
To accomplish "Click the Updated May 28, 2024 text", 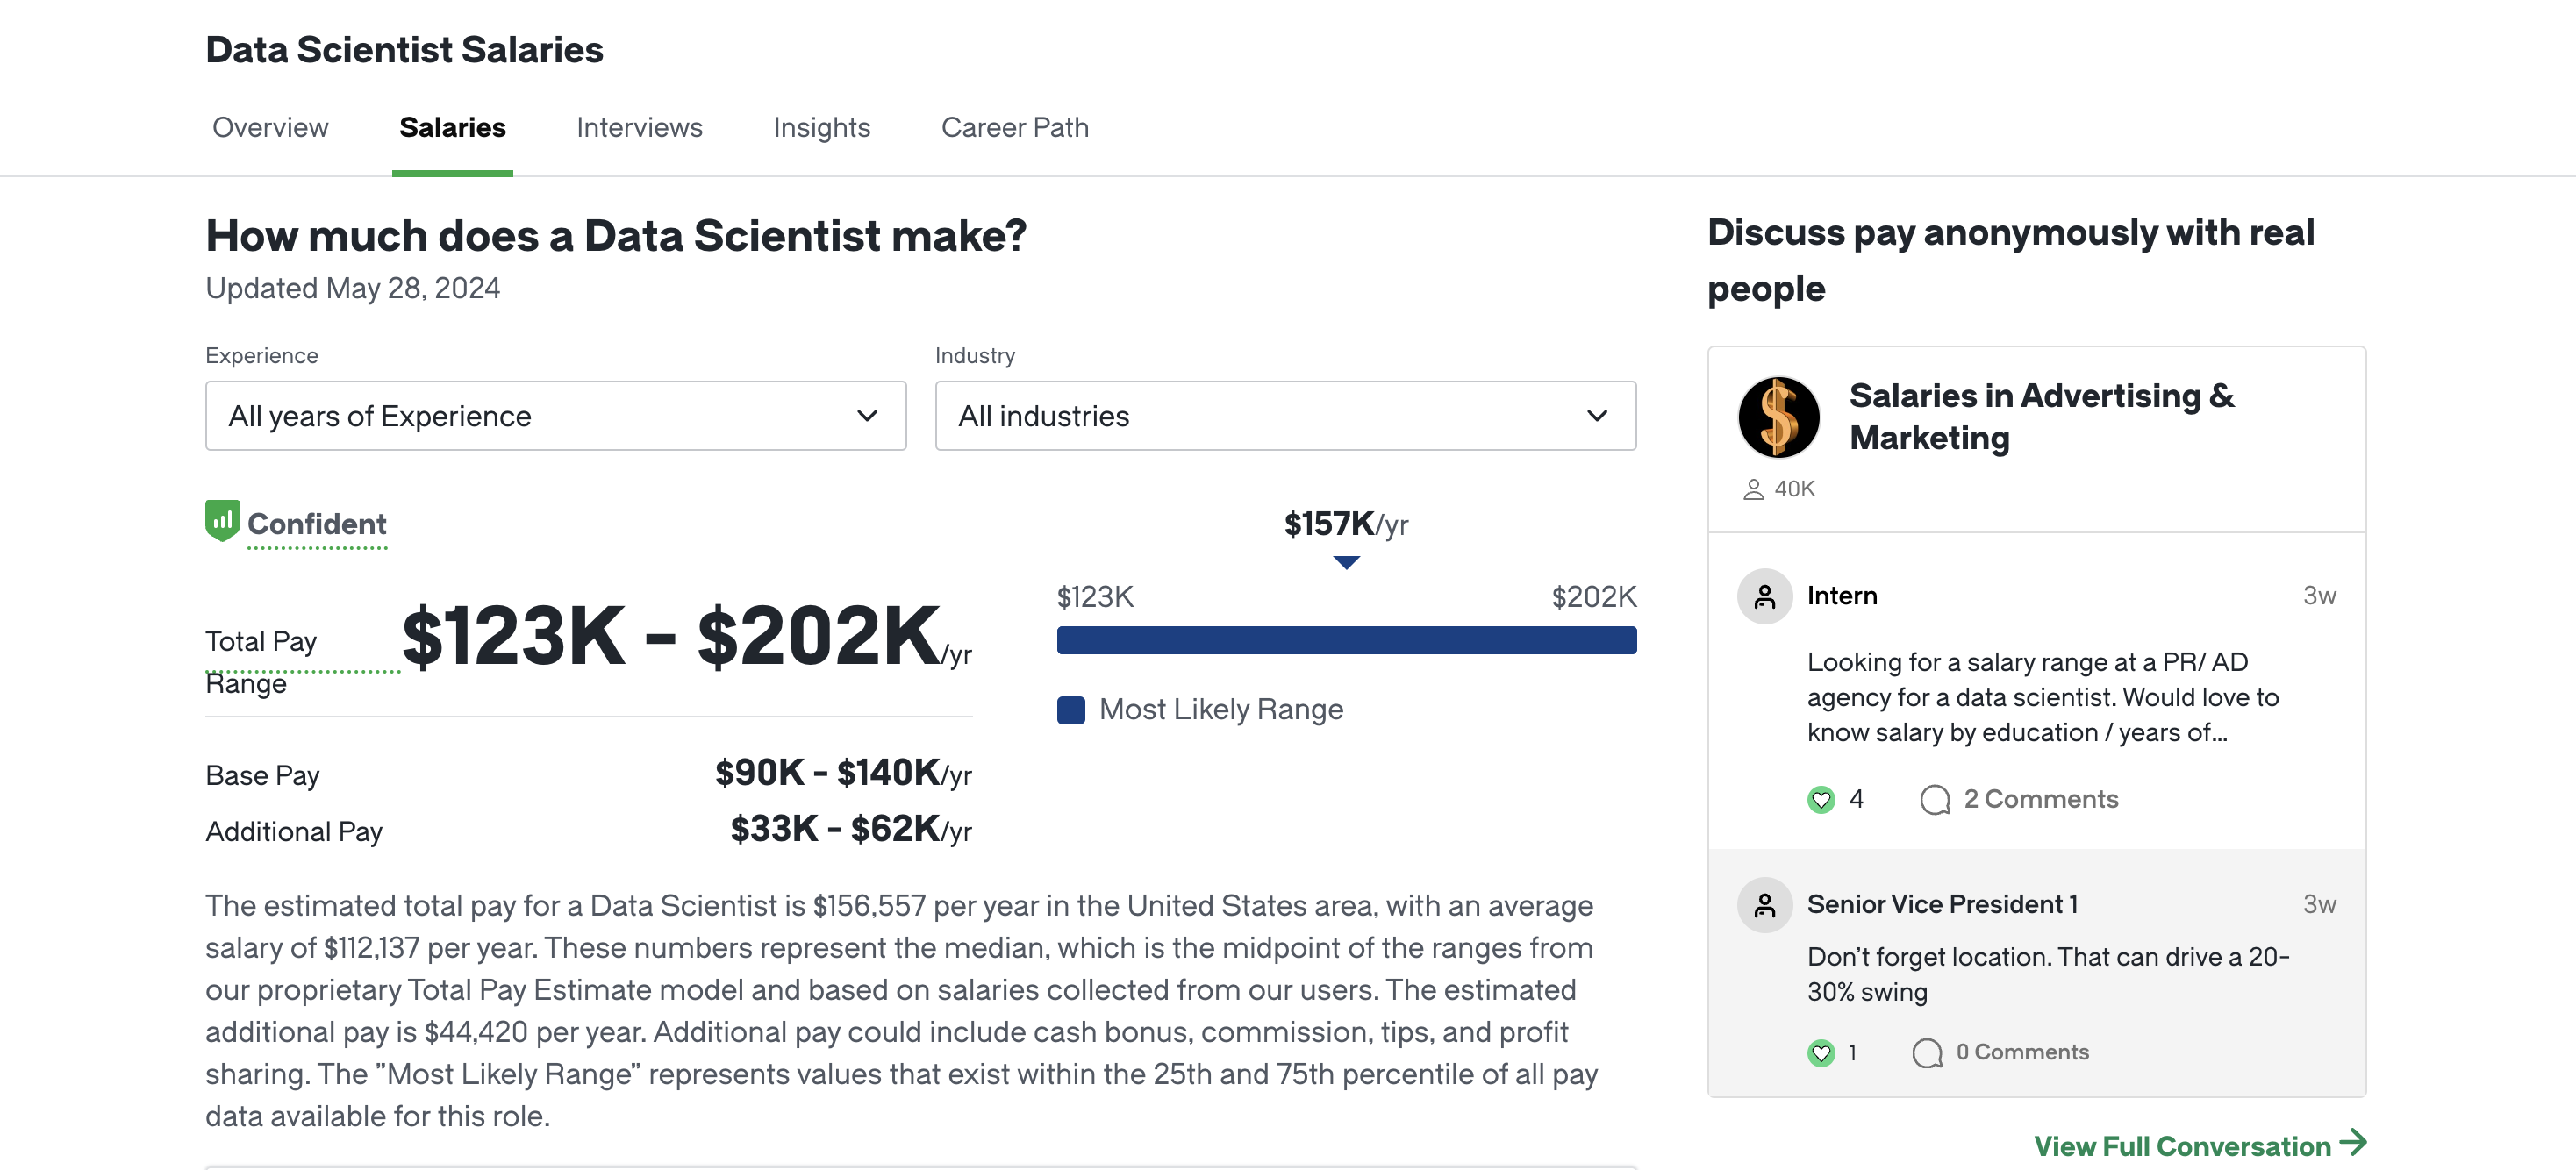I will pyautogui.click(x=353, y=288).
